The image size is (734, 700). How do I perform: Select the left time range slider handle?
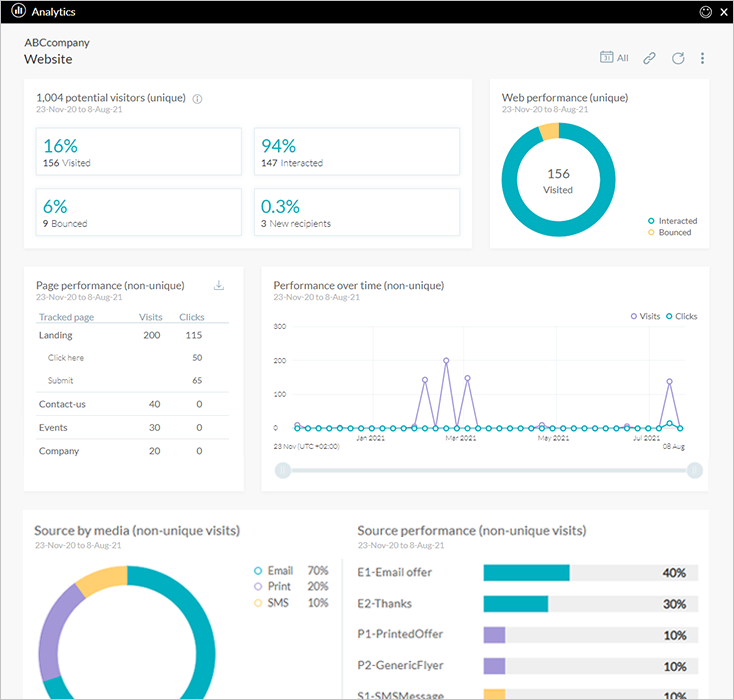point(283,470)
